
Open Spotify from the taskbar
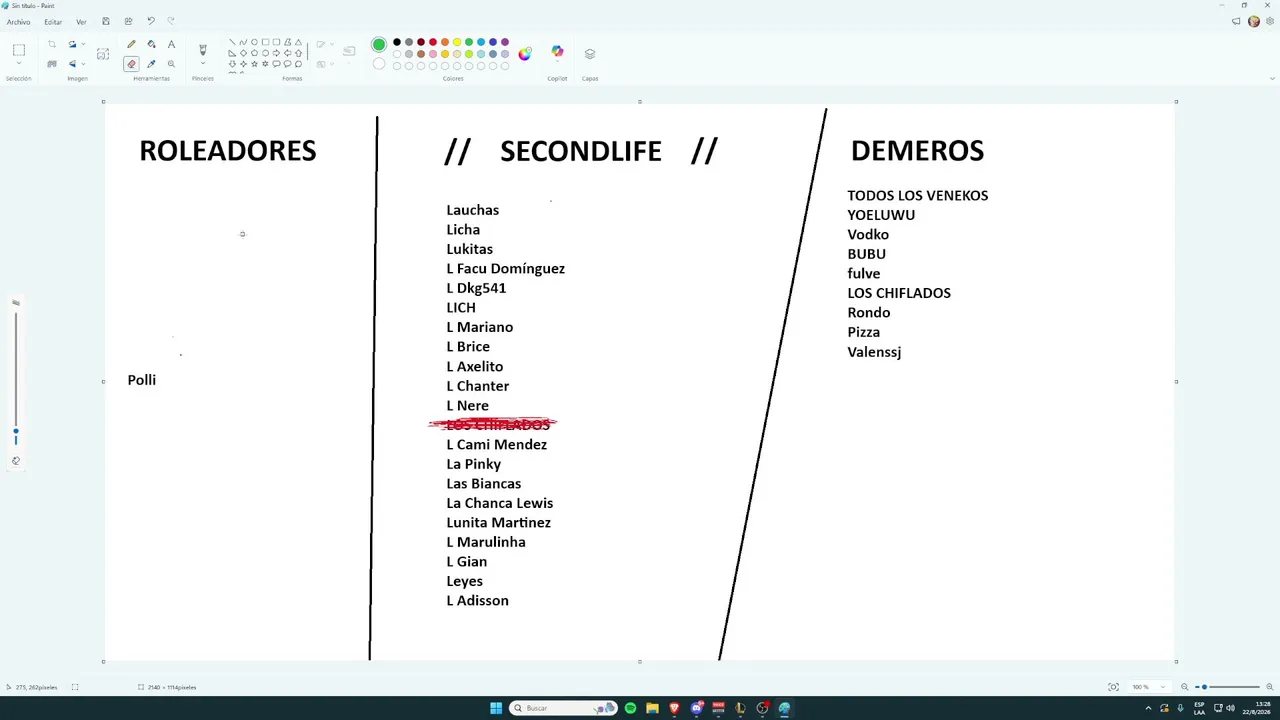click(x=630, y=708)
